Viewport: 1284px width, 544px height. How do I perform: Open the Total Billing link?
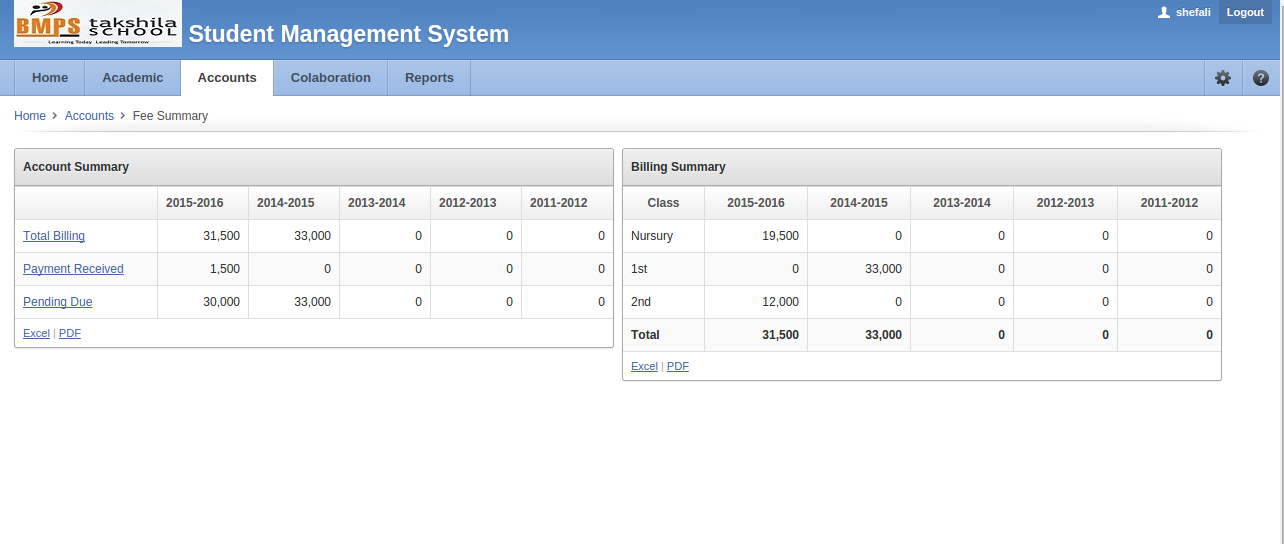pos(54,236)
